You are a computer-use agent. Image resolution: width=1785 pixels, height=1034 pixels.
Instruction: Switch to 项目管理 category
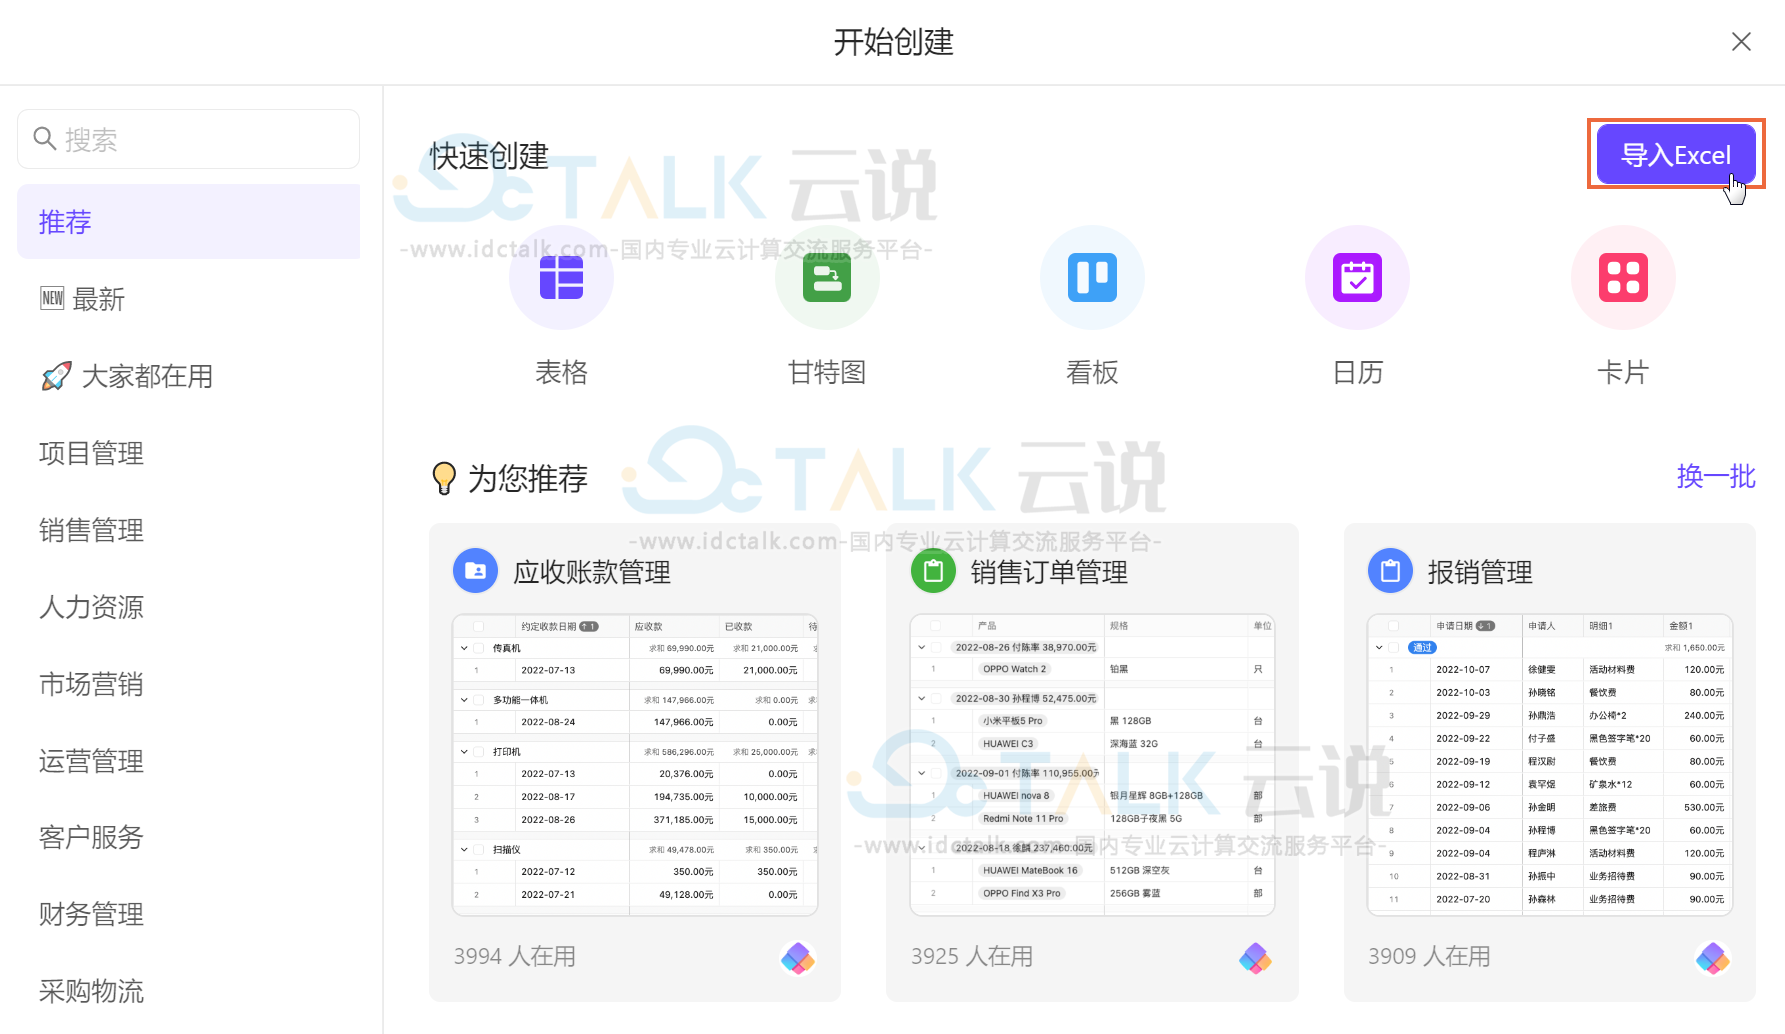[189, 453]
